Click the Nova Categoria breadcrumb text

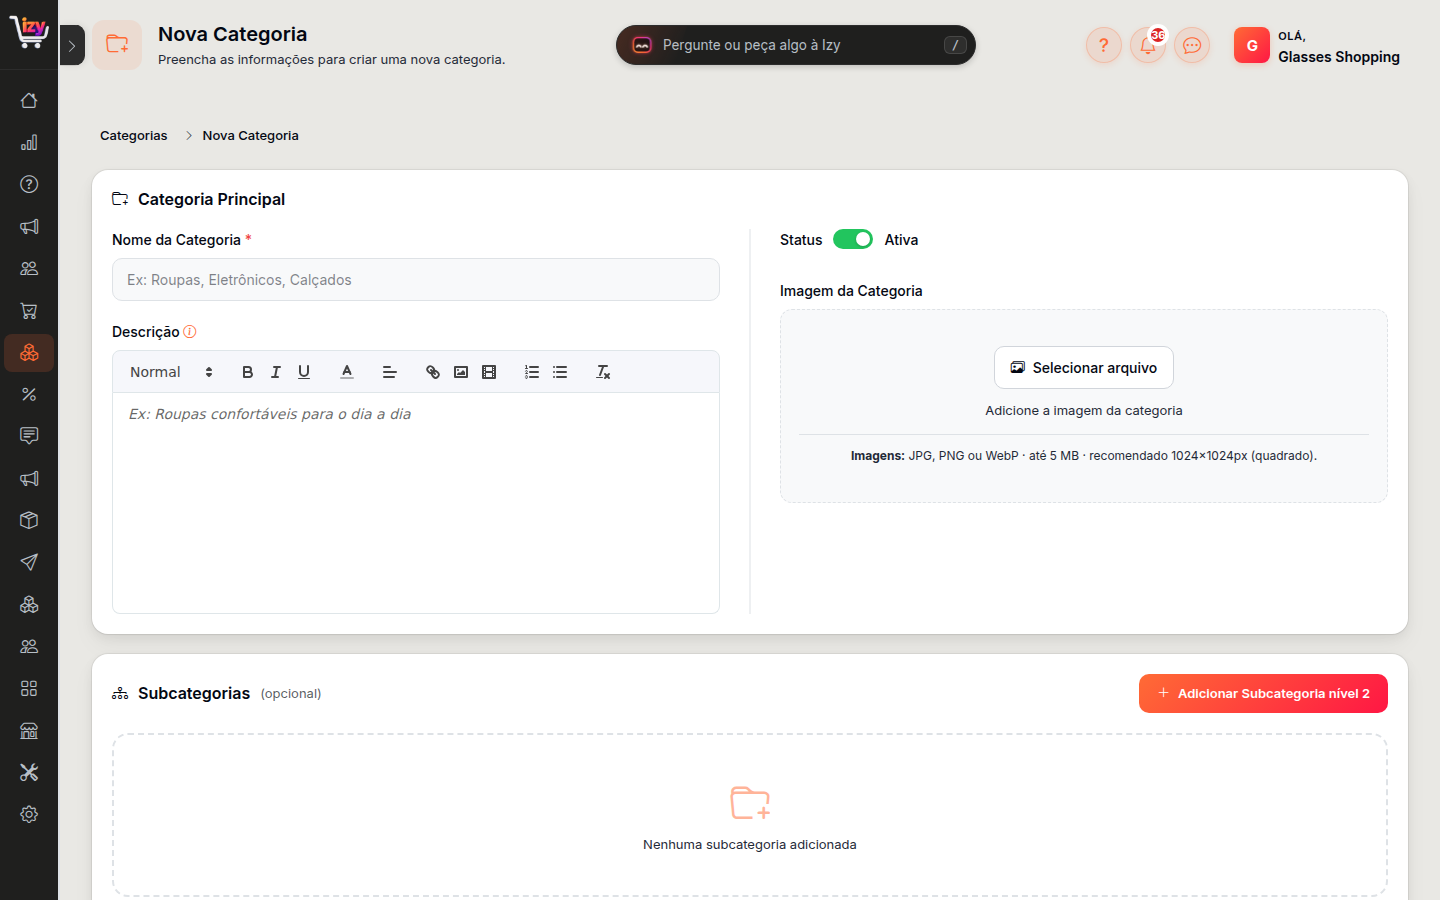point(251,136)
